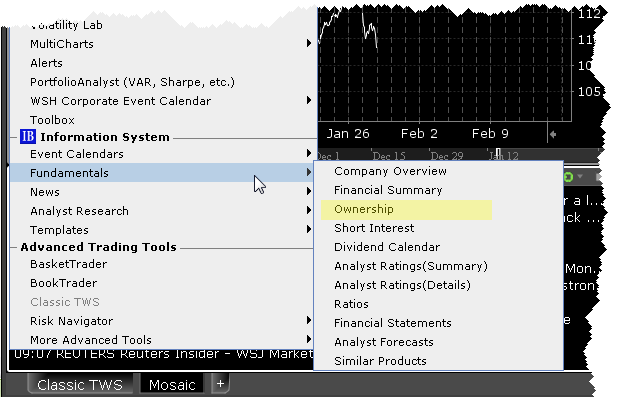Open the Dividend Calendar entry
The image size is (618, 397).
(387, 247)
